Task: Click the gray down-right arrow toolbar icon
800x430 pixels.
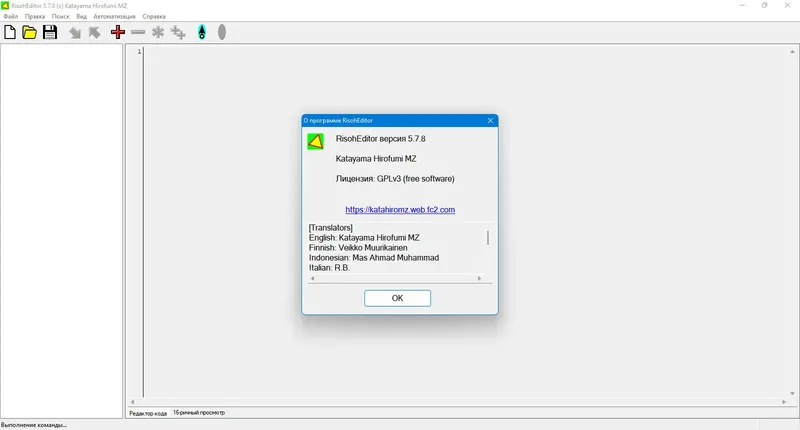Action: coord(75,33)
